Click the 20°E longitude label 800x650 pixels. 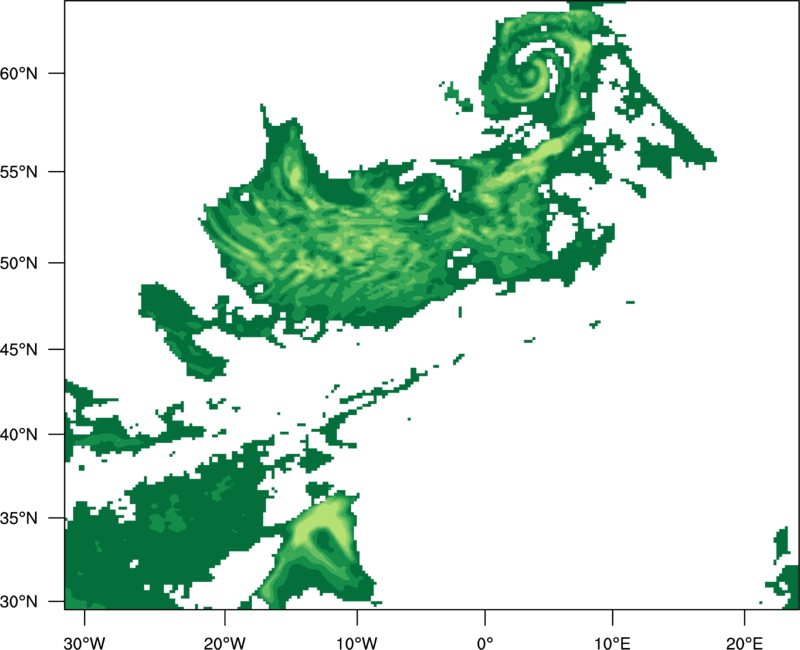pyautogui.click(x=745, y=643)
